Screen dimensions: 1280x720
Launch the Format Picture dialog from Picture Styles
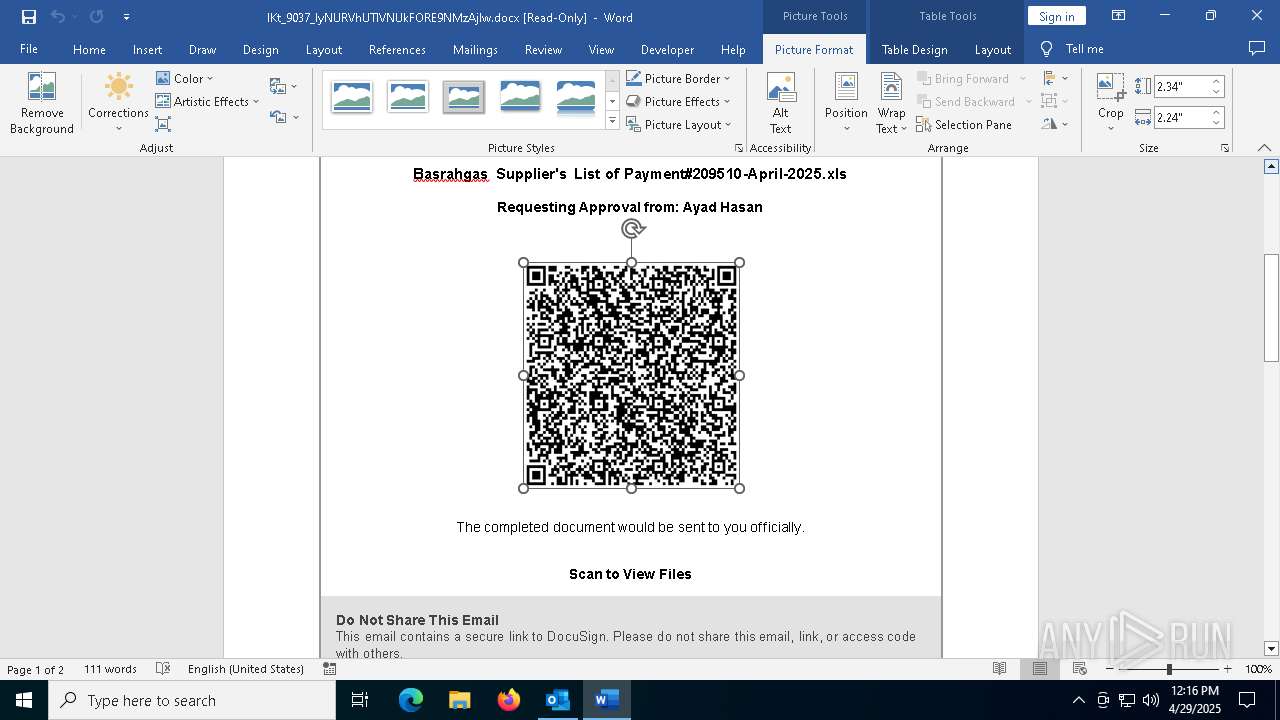pyautogui.click(x=739, y=148)
